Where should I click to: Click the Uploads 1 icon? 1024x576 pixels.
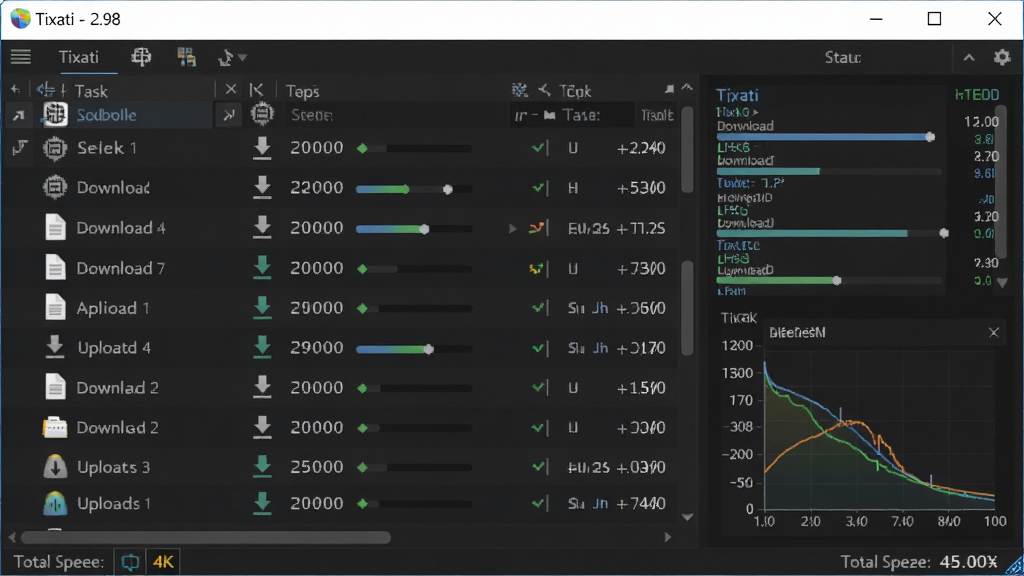pyautogui.click(x=55, y=503)
